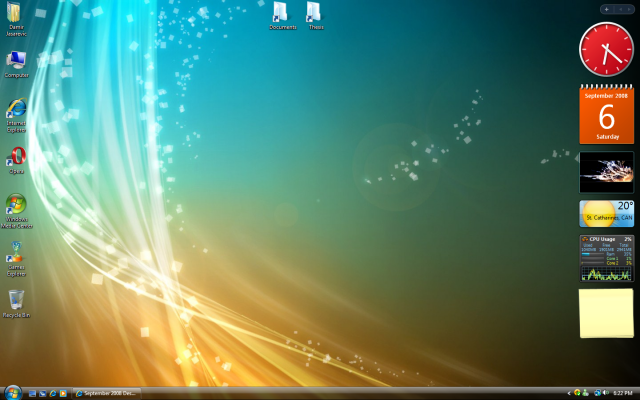Select the Documents folder shortcut
640x400 pixels.
pyautogui.click(x=282, y=16)
